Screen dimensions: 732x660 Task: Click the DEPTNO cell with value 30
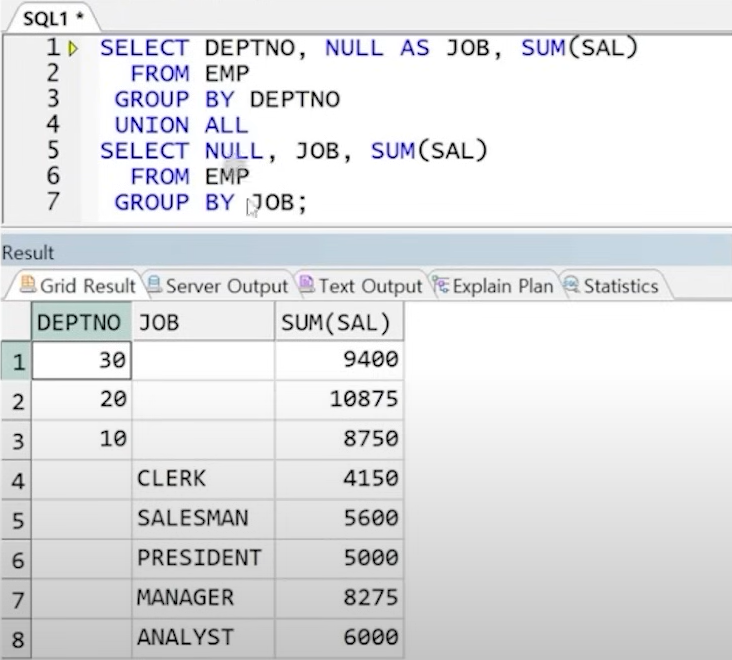(x=82, y=360)
